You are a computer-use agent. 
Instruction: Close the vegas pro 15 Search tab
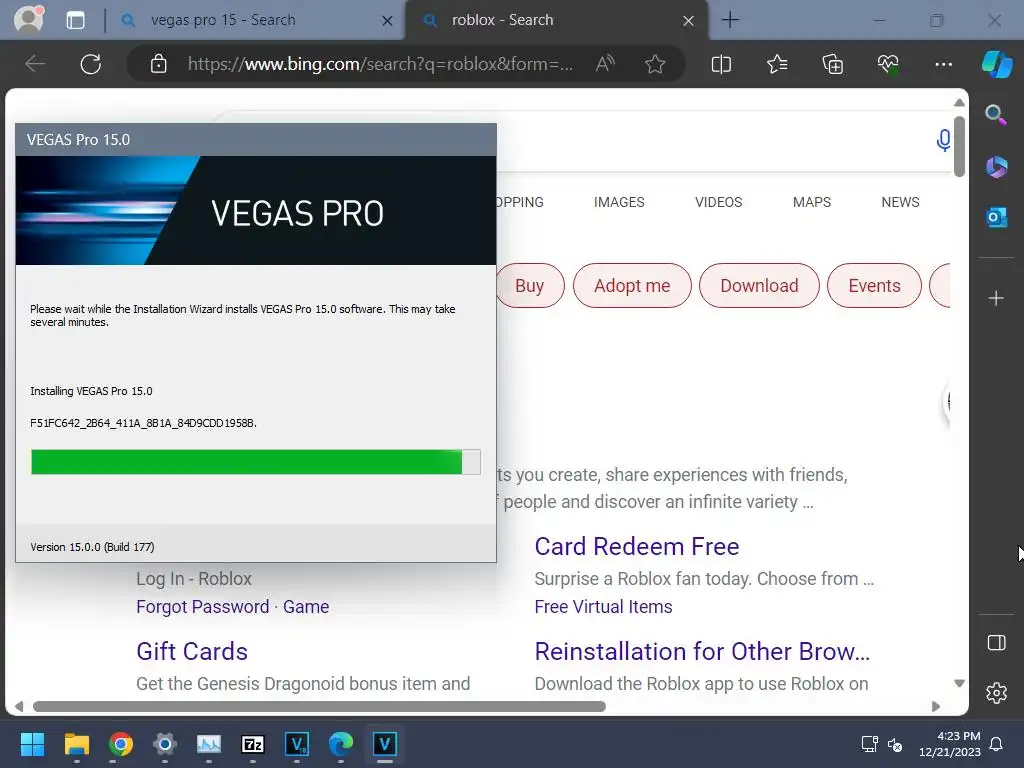coord(387,21)
